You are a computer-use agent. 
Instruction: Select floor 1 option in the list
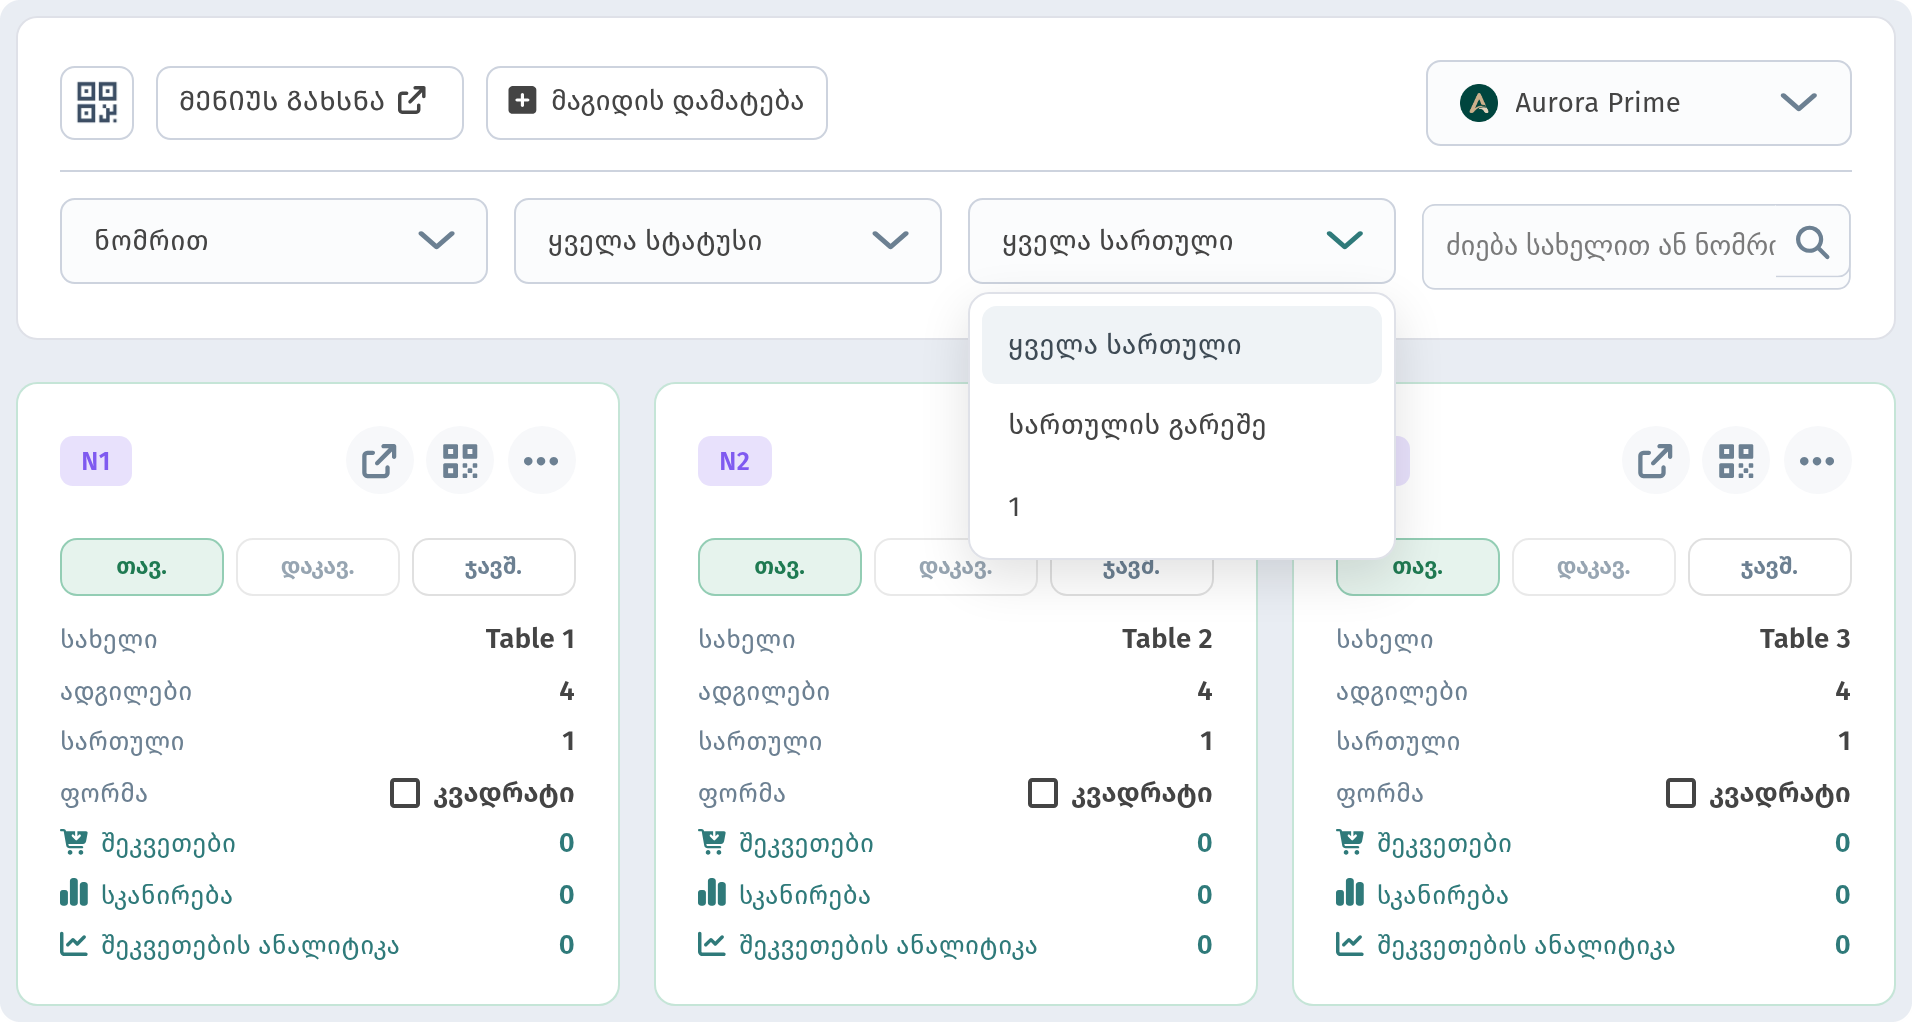coord(1182,507)
